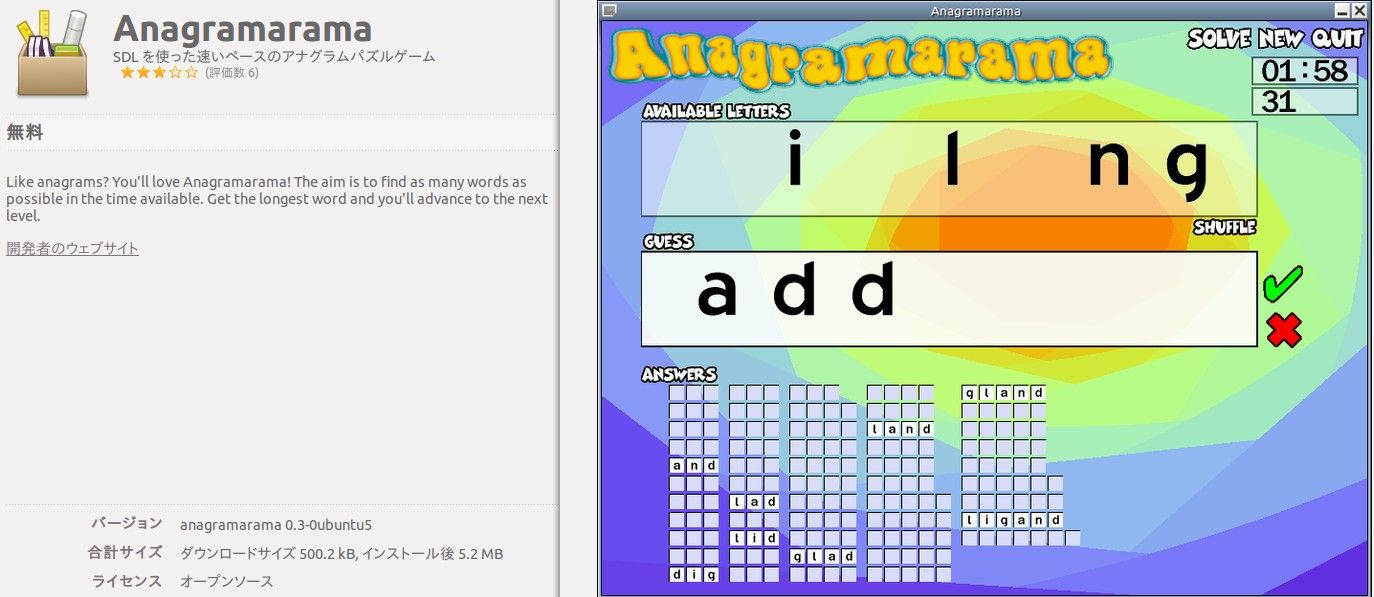
Task: Select available letter 'g'
Action: point(1187,170)
